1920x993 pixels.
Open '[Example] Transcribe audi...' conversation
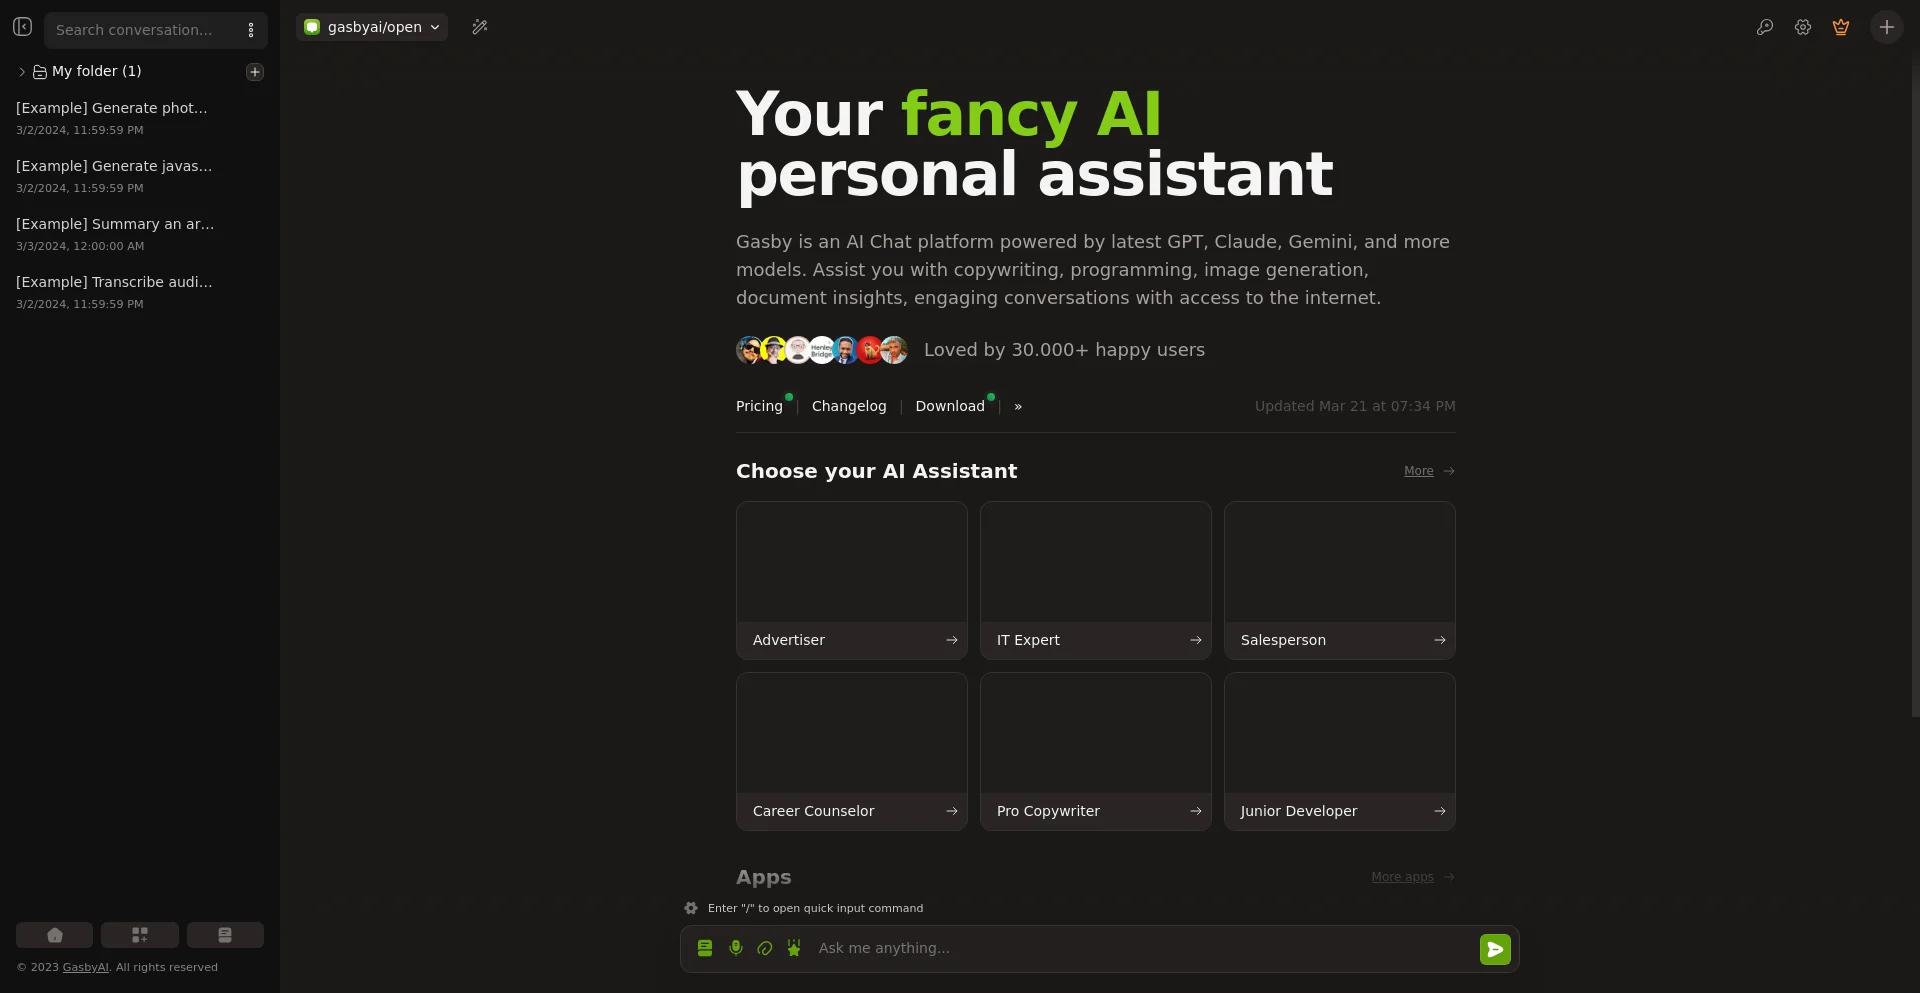click(x=140, y=292)
